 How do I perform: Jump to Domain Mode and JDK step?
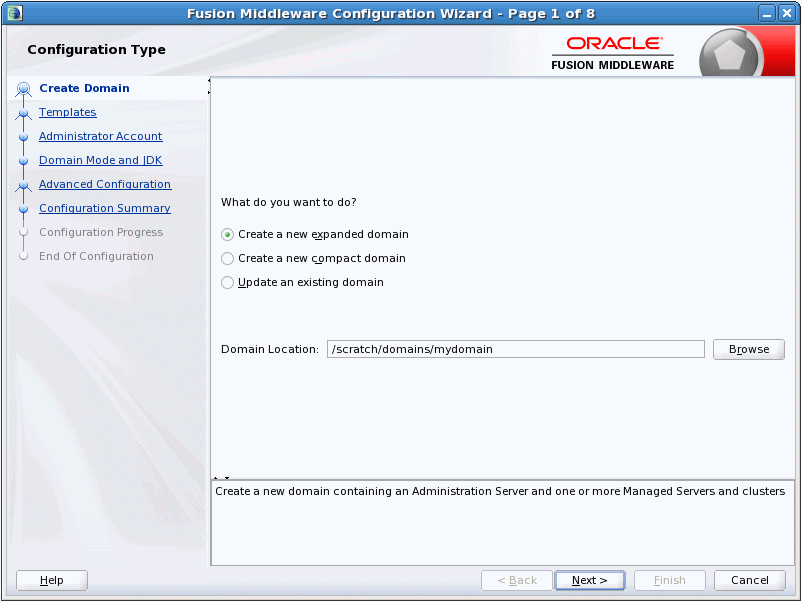pos(101,161)
